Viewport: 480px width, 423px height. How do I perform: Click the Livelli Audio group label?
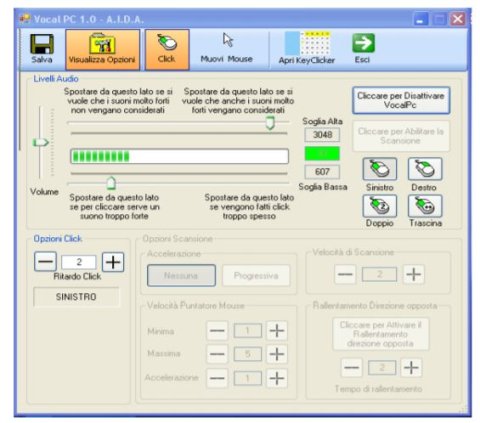coord(56,79)
